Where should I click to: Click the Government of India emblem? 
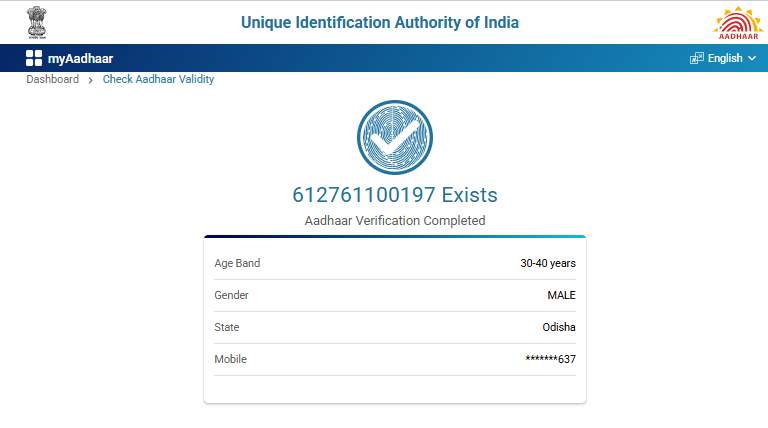(x=37, y=22)
